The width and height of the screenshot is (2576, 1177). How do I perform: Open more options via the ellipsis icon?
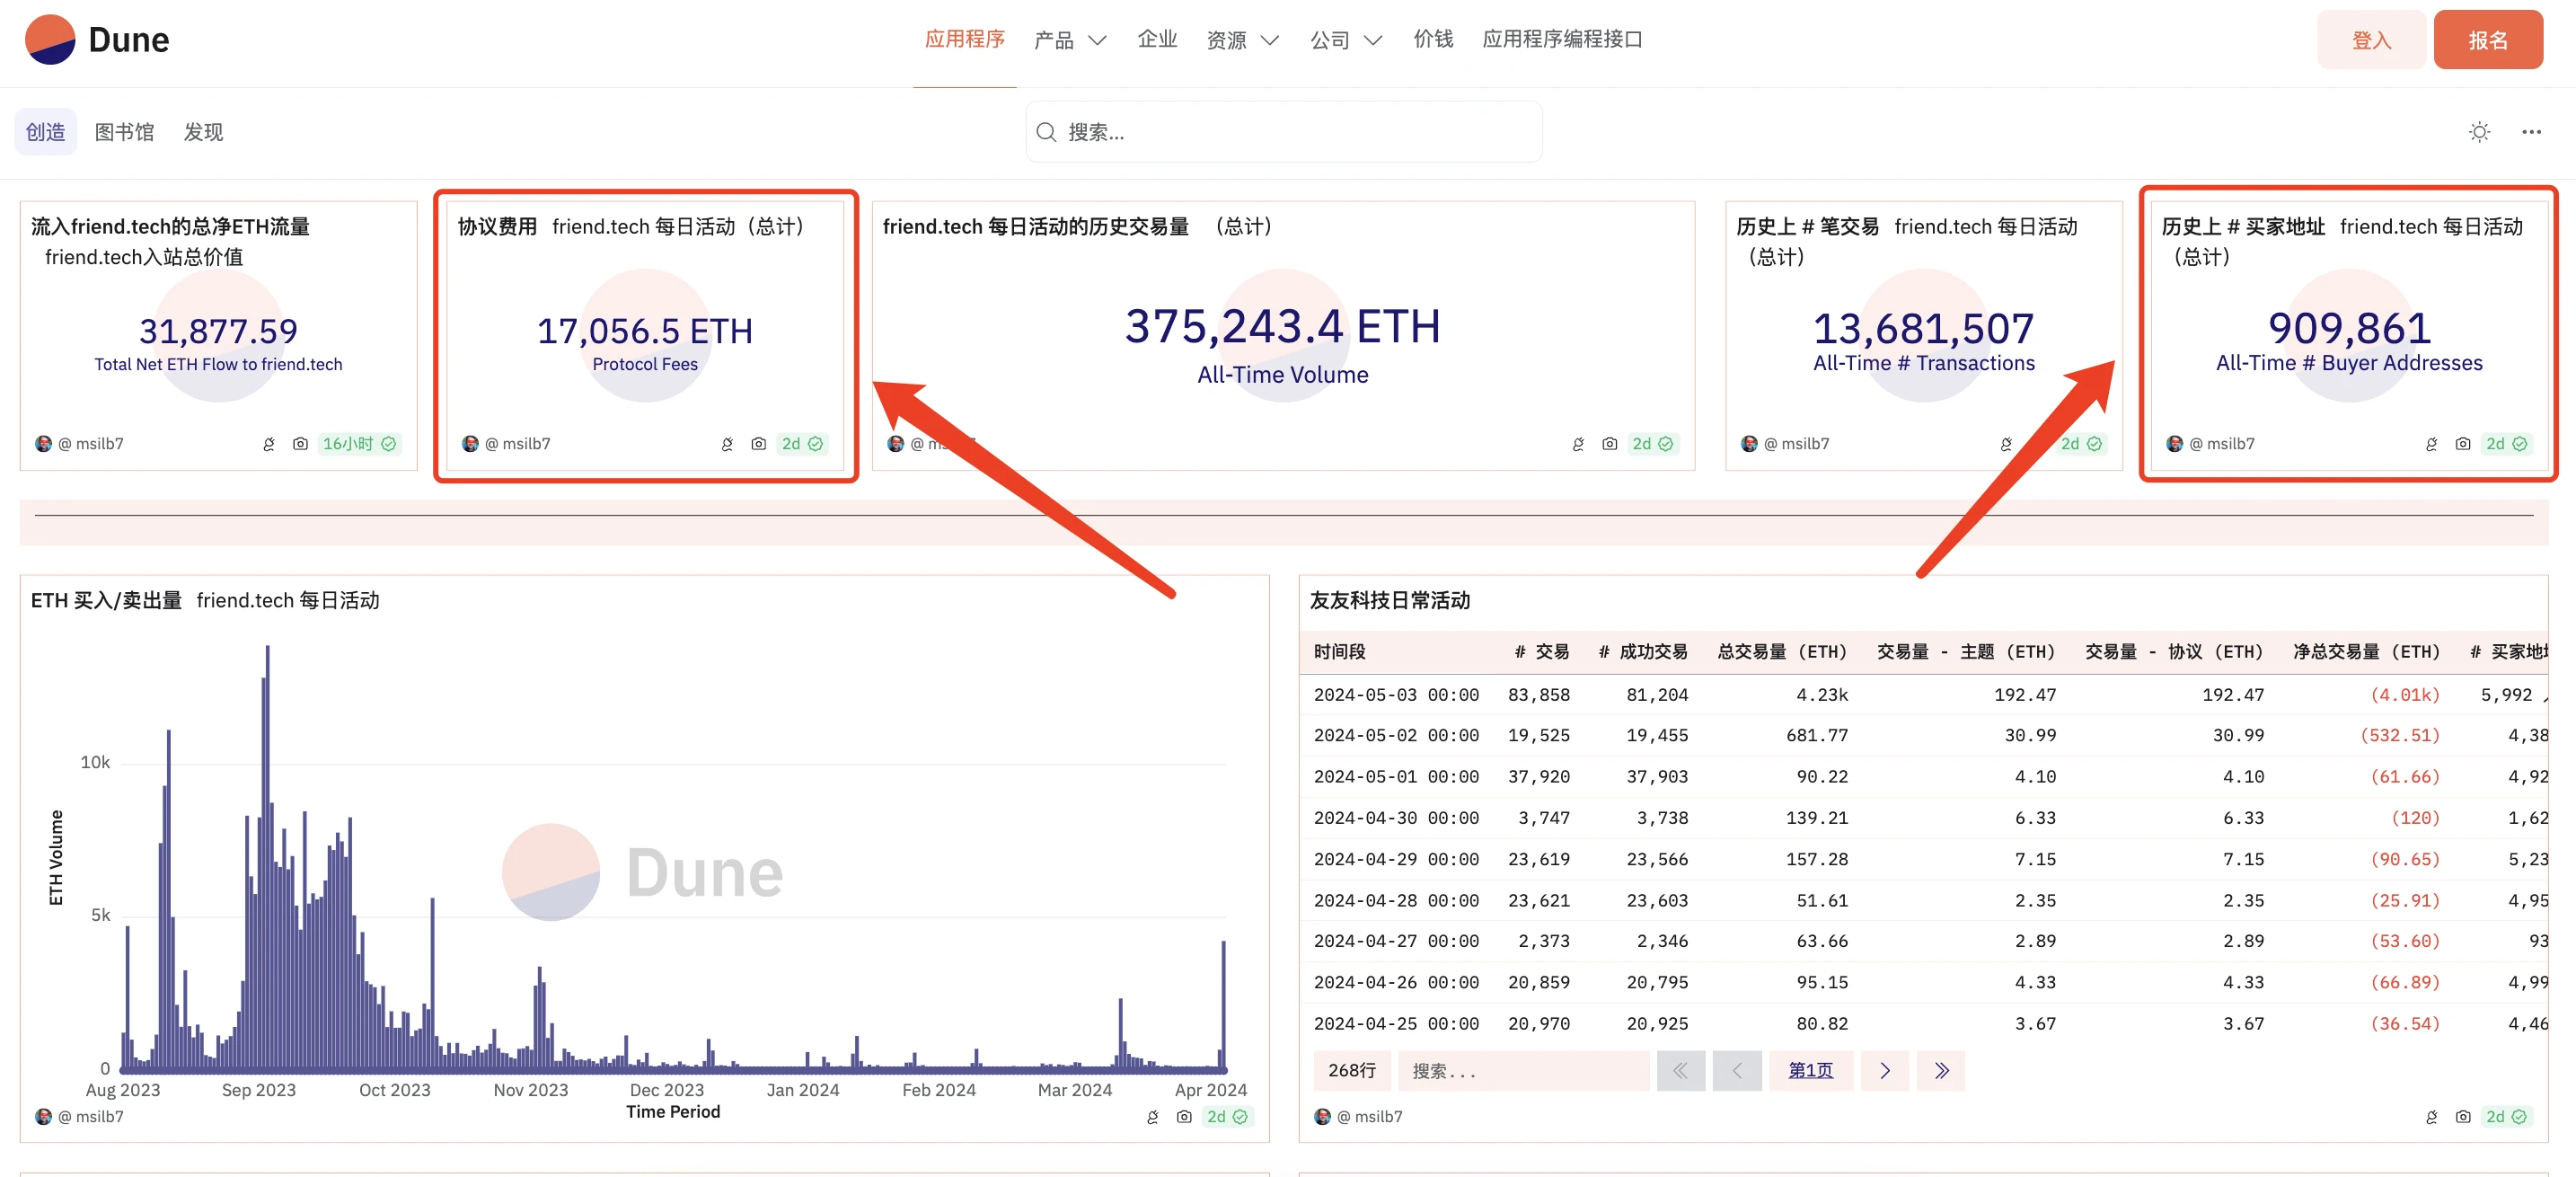pos(2532,131)
